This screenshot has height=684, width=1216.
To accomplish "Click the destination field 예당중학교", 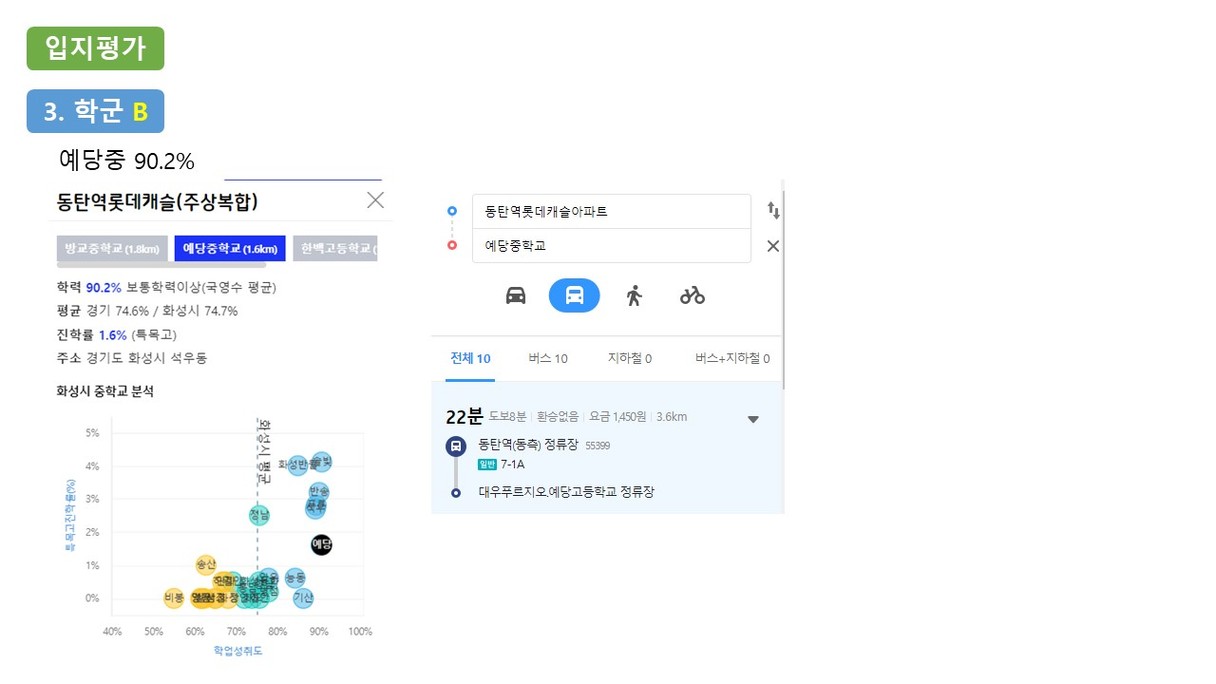I will point(611,246).
